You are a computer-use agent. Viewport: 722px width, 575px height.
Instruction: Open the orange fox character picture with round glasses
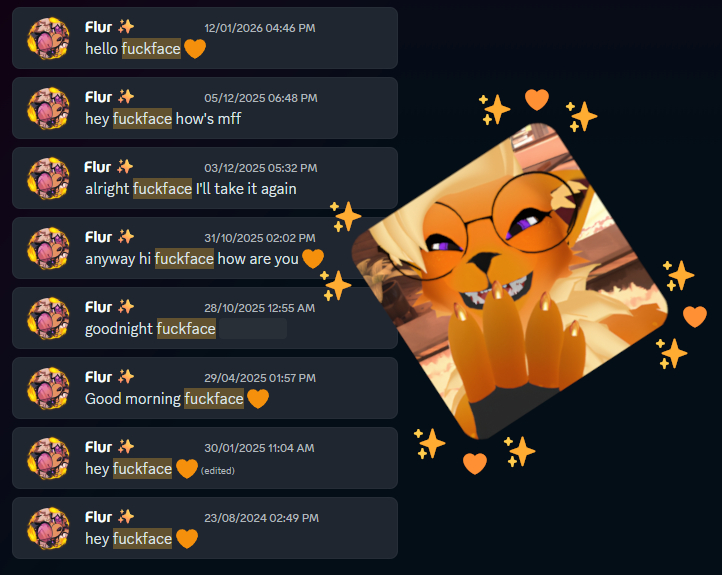pyautogui.click(x=510, y=281)
